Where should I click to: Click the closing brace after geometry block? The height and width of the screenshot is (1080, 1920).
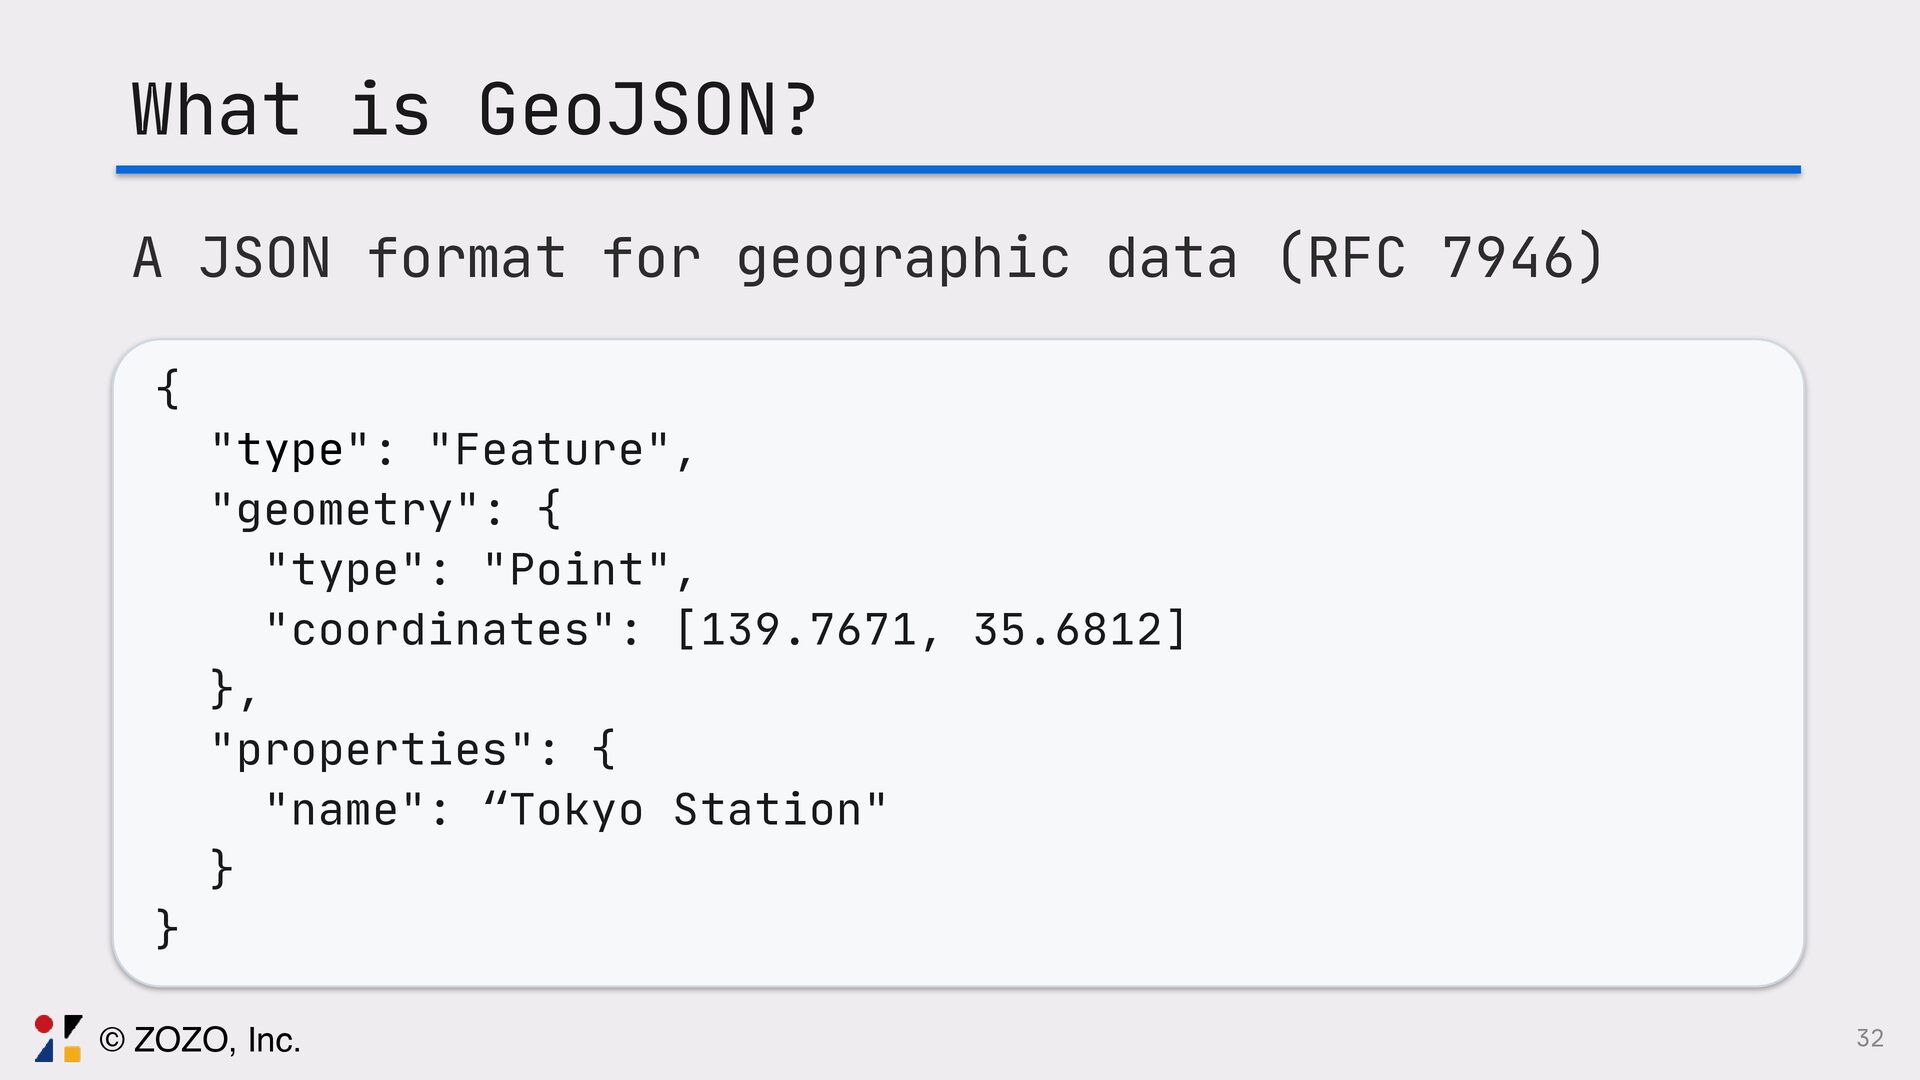222,688
